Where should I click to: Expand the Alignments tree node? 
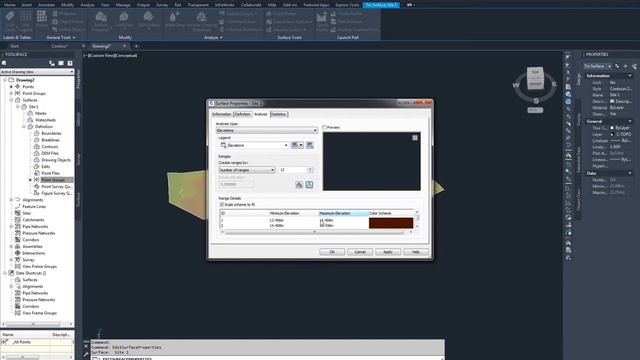tap(11, 200)
